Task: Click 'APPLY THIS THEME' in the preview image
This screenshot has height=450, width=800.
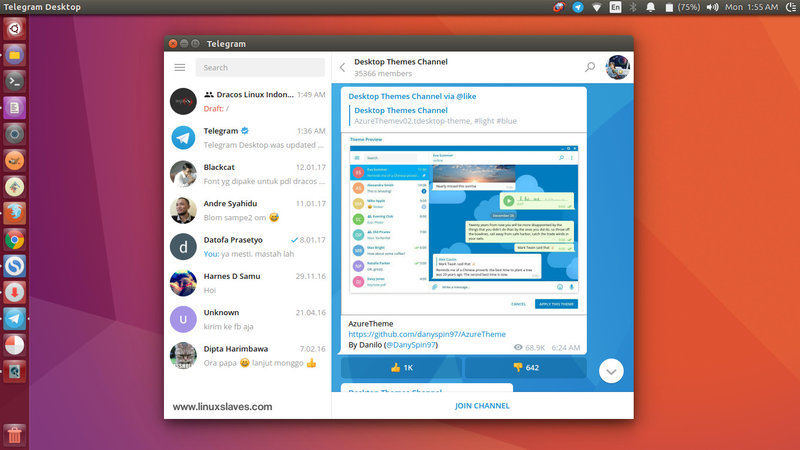Action: 556,304
